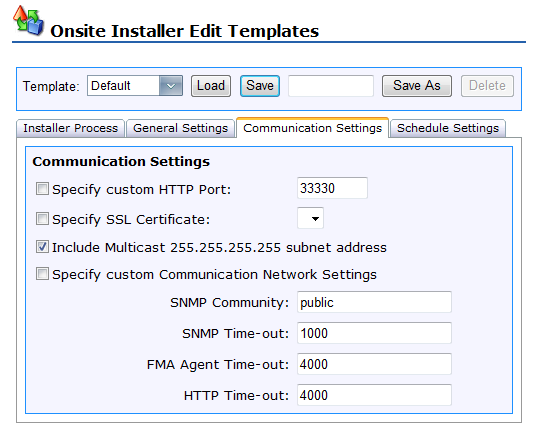This screenshot has height=436, width=547.
Task: Open the Template dropdown arrow
Action: tap(171, 85)
